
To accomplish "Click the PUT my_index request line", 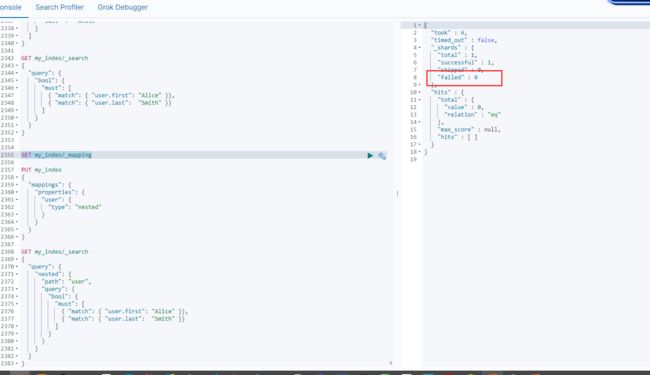I will pyautogui.click(x=41, y=170).
